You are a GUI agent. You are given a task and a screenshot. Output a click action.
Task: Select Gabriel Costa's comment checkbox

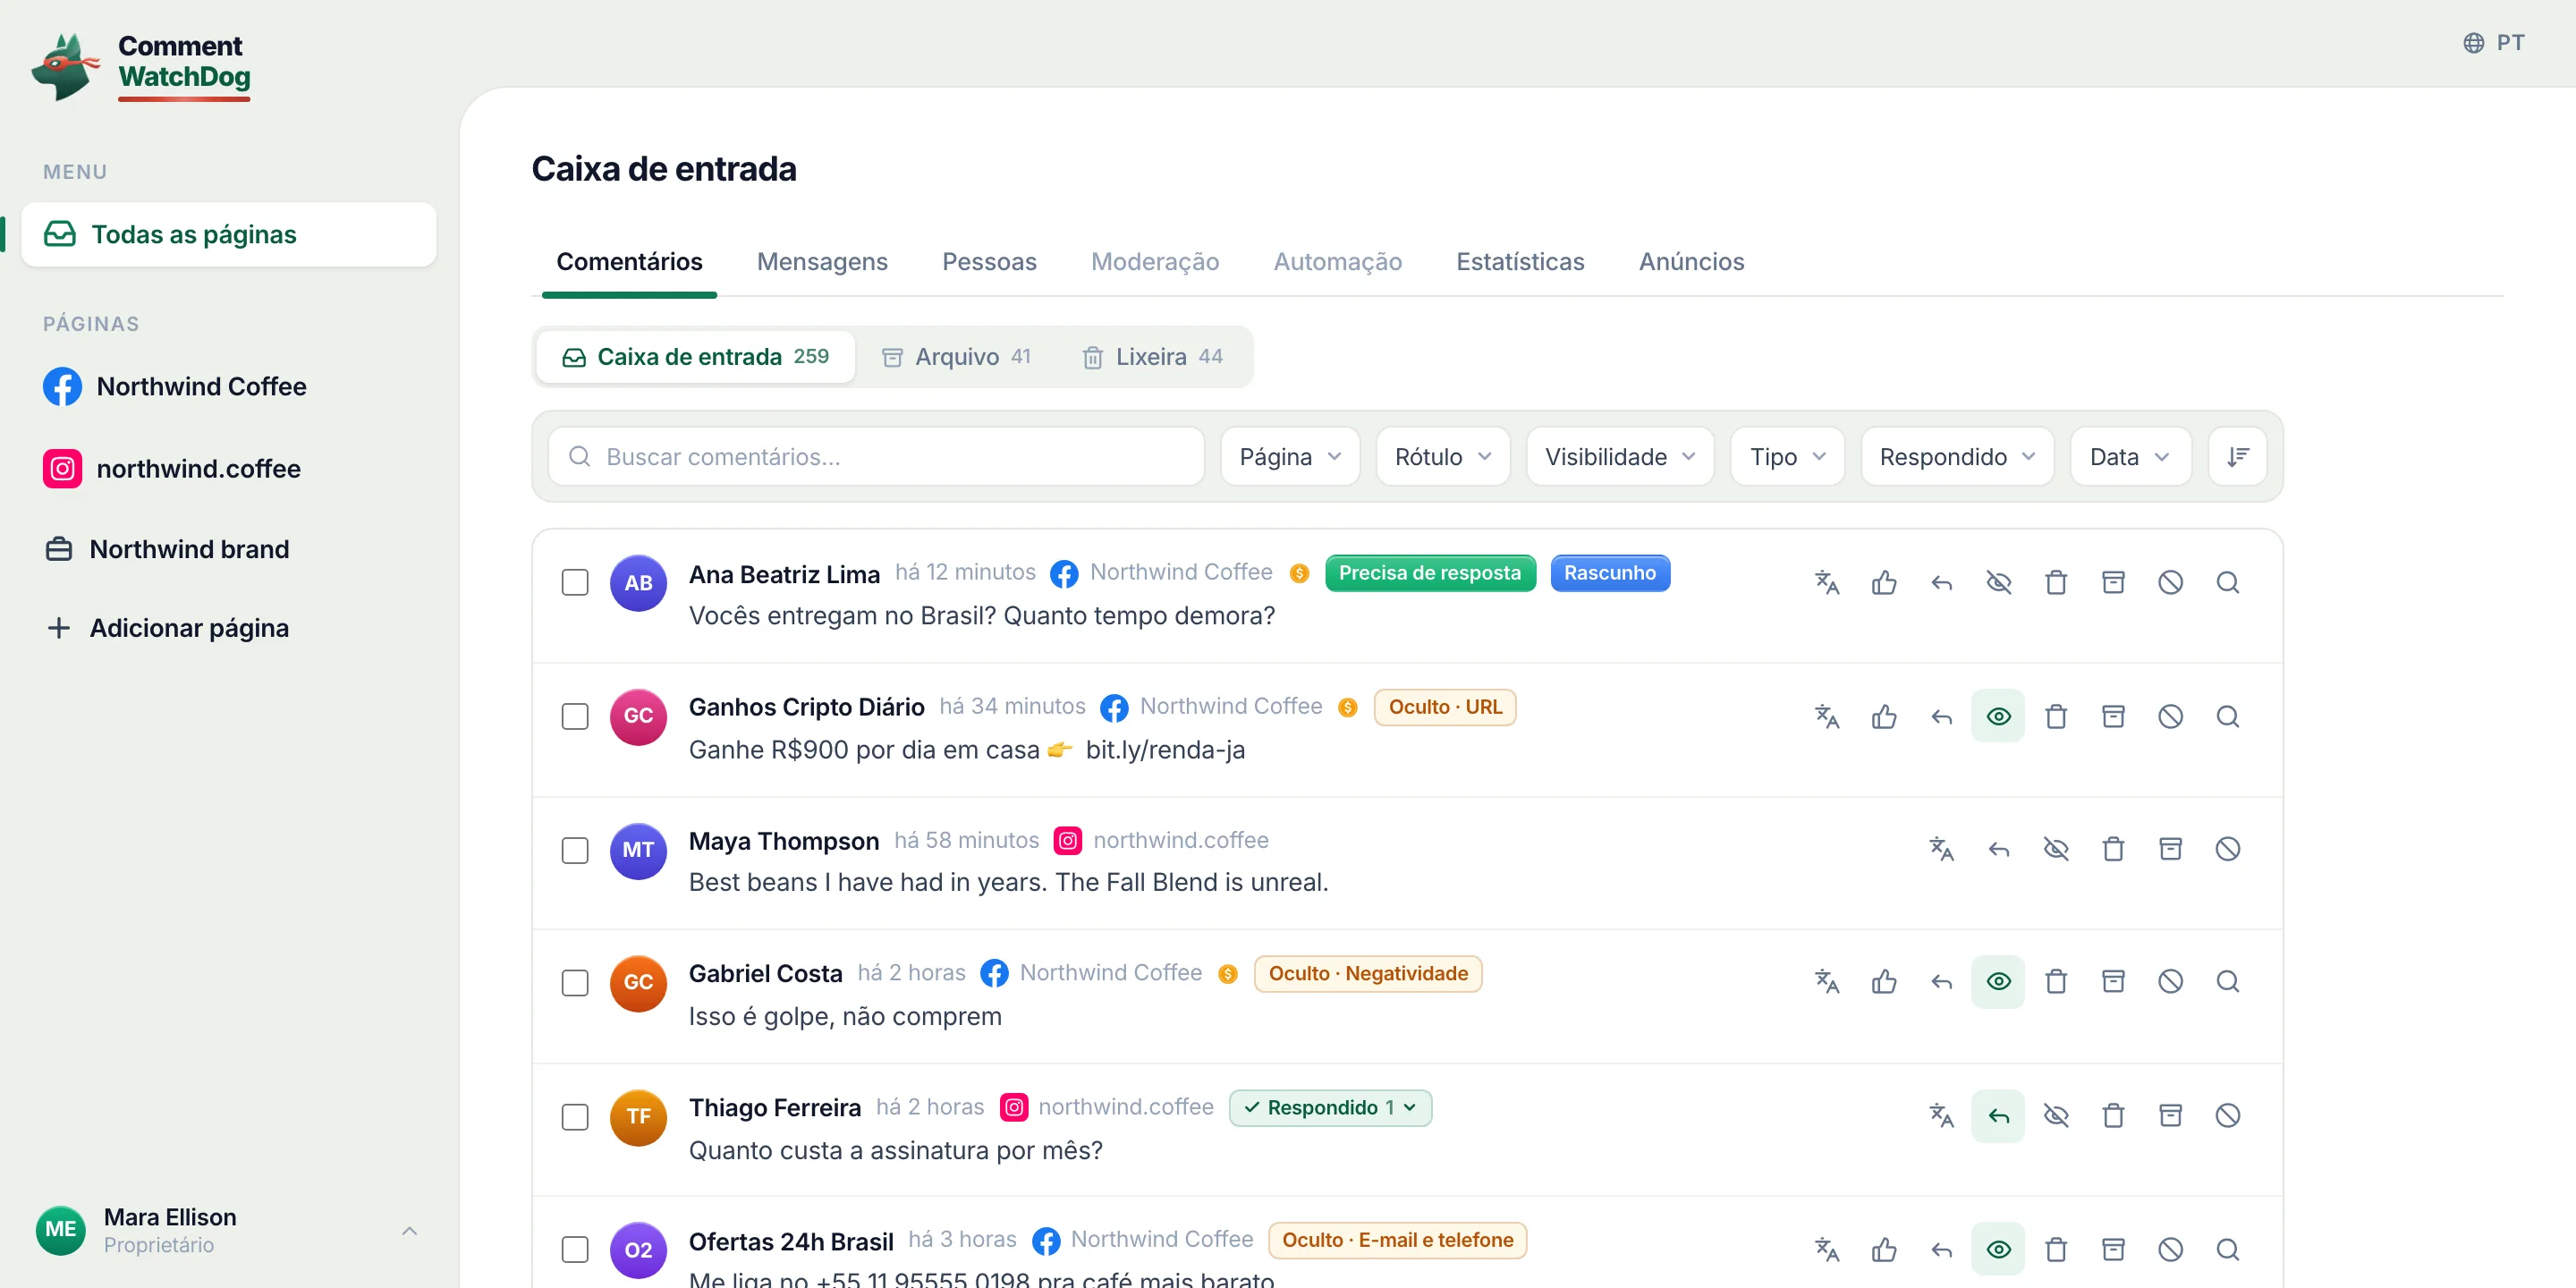tap(575, 983)
